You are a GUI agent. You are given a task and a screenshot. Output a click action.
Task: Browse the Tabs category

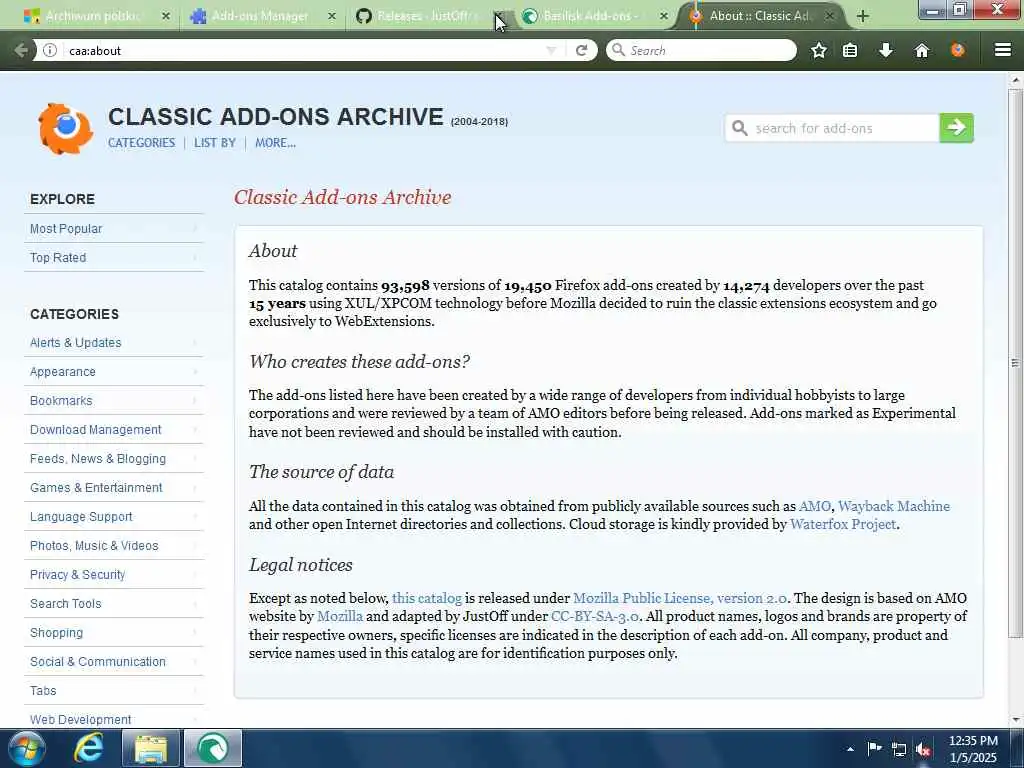click(x=114, y=690)
